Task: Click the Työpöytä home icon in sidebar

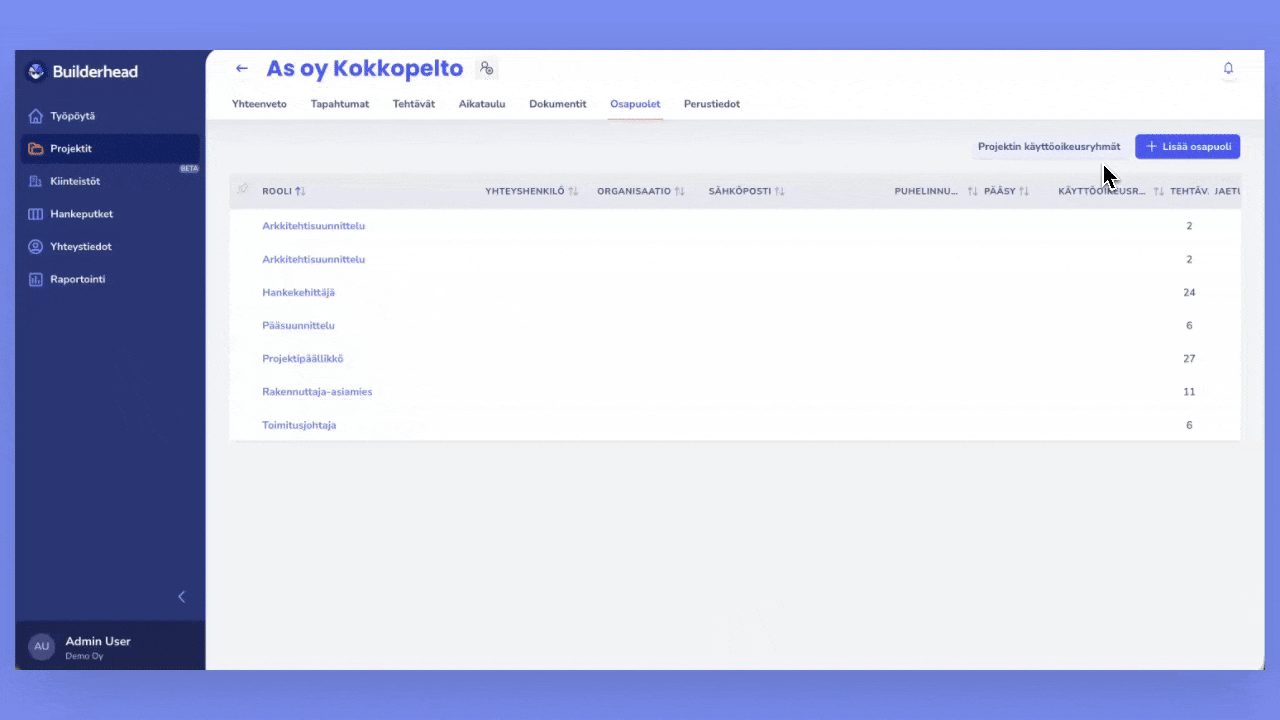Action: coord(36,116)
